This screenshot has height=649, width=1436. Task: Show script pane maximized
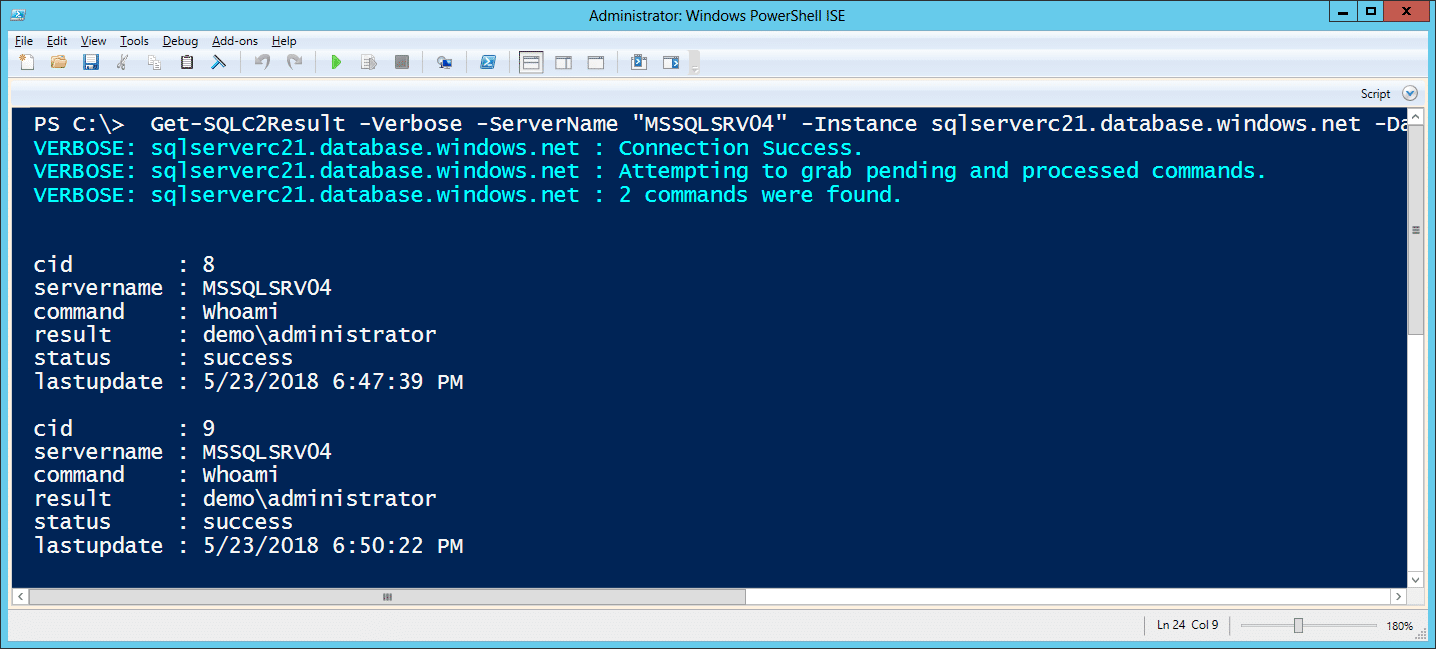(x=596, y=63)
